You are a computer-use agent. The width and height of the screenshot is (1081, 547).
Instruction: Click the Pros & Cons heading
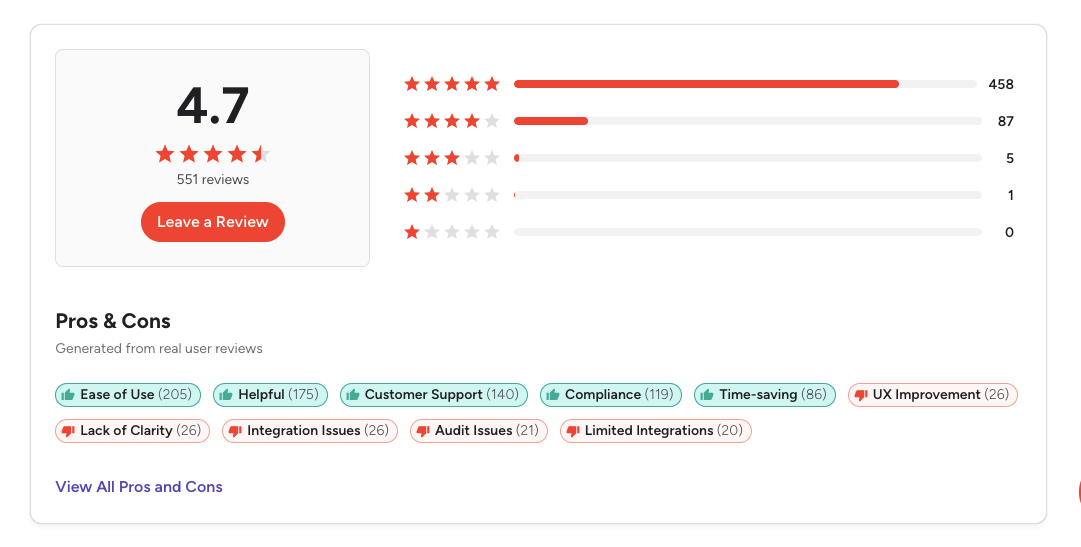point(113,321)
